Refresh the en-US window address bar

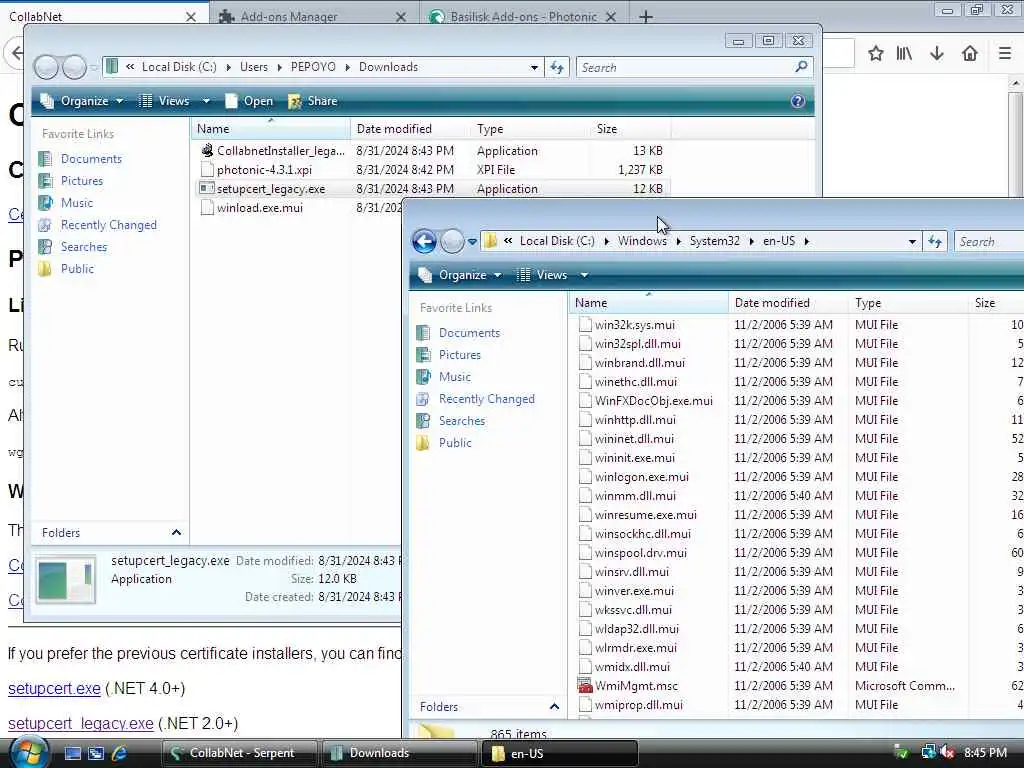coord(935,242)
